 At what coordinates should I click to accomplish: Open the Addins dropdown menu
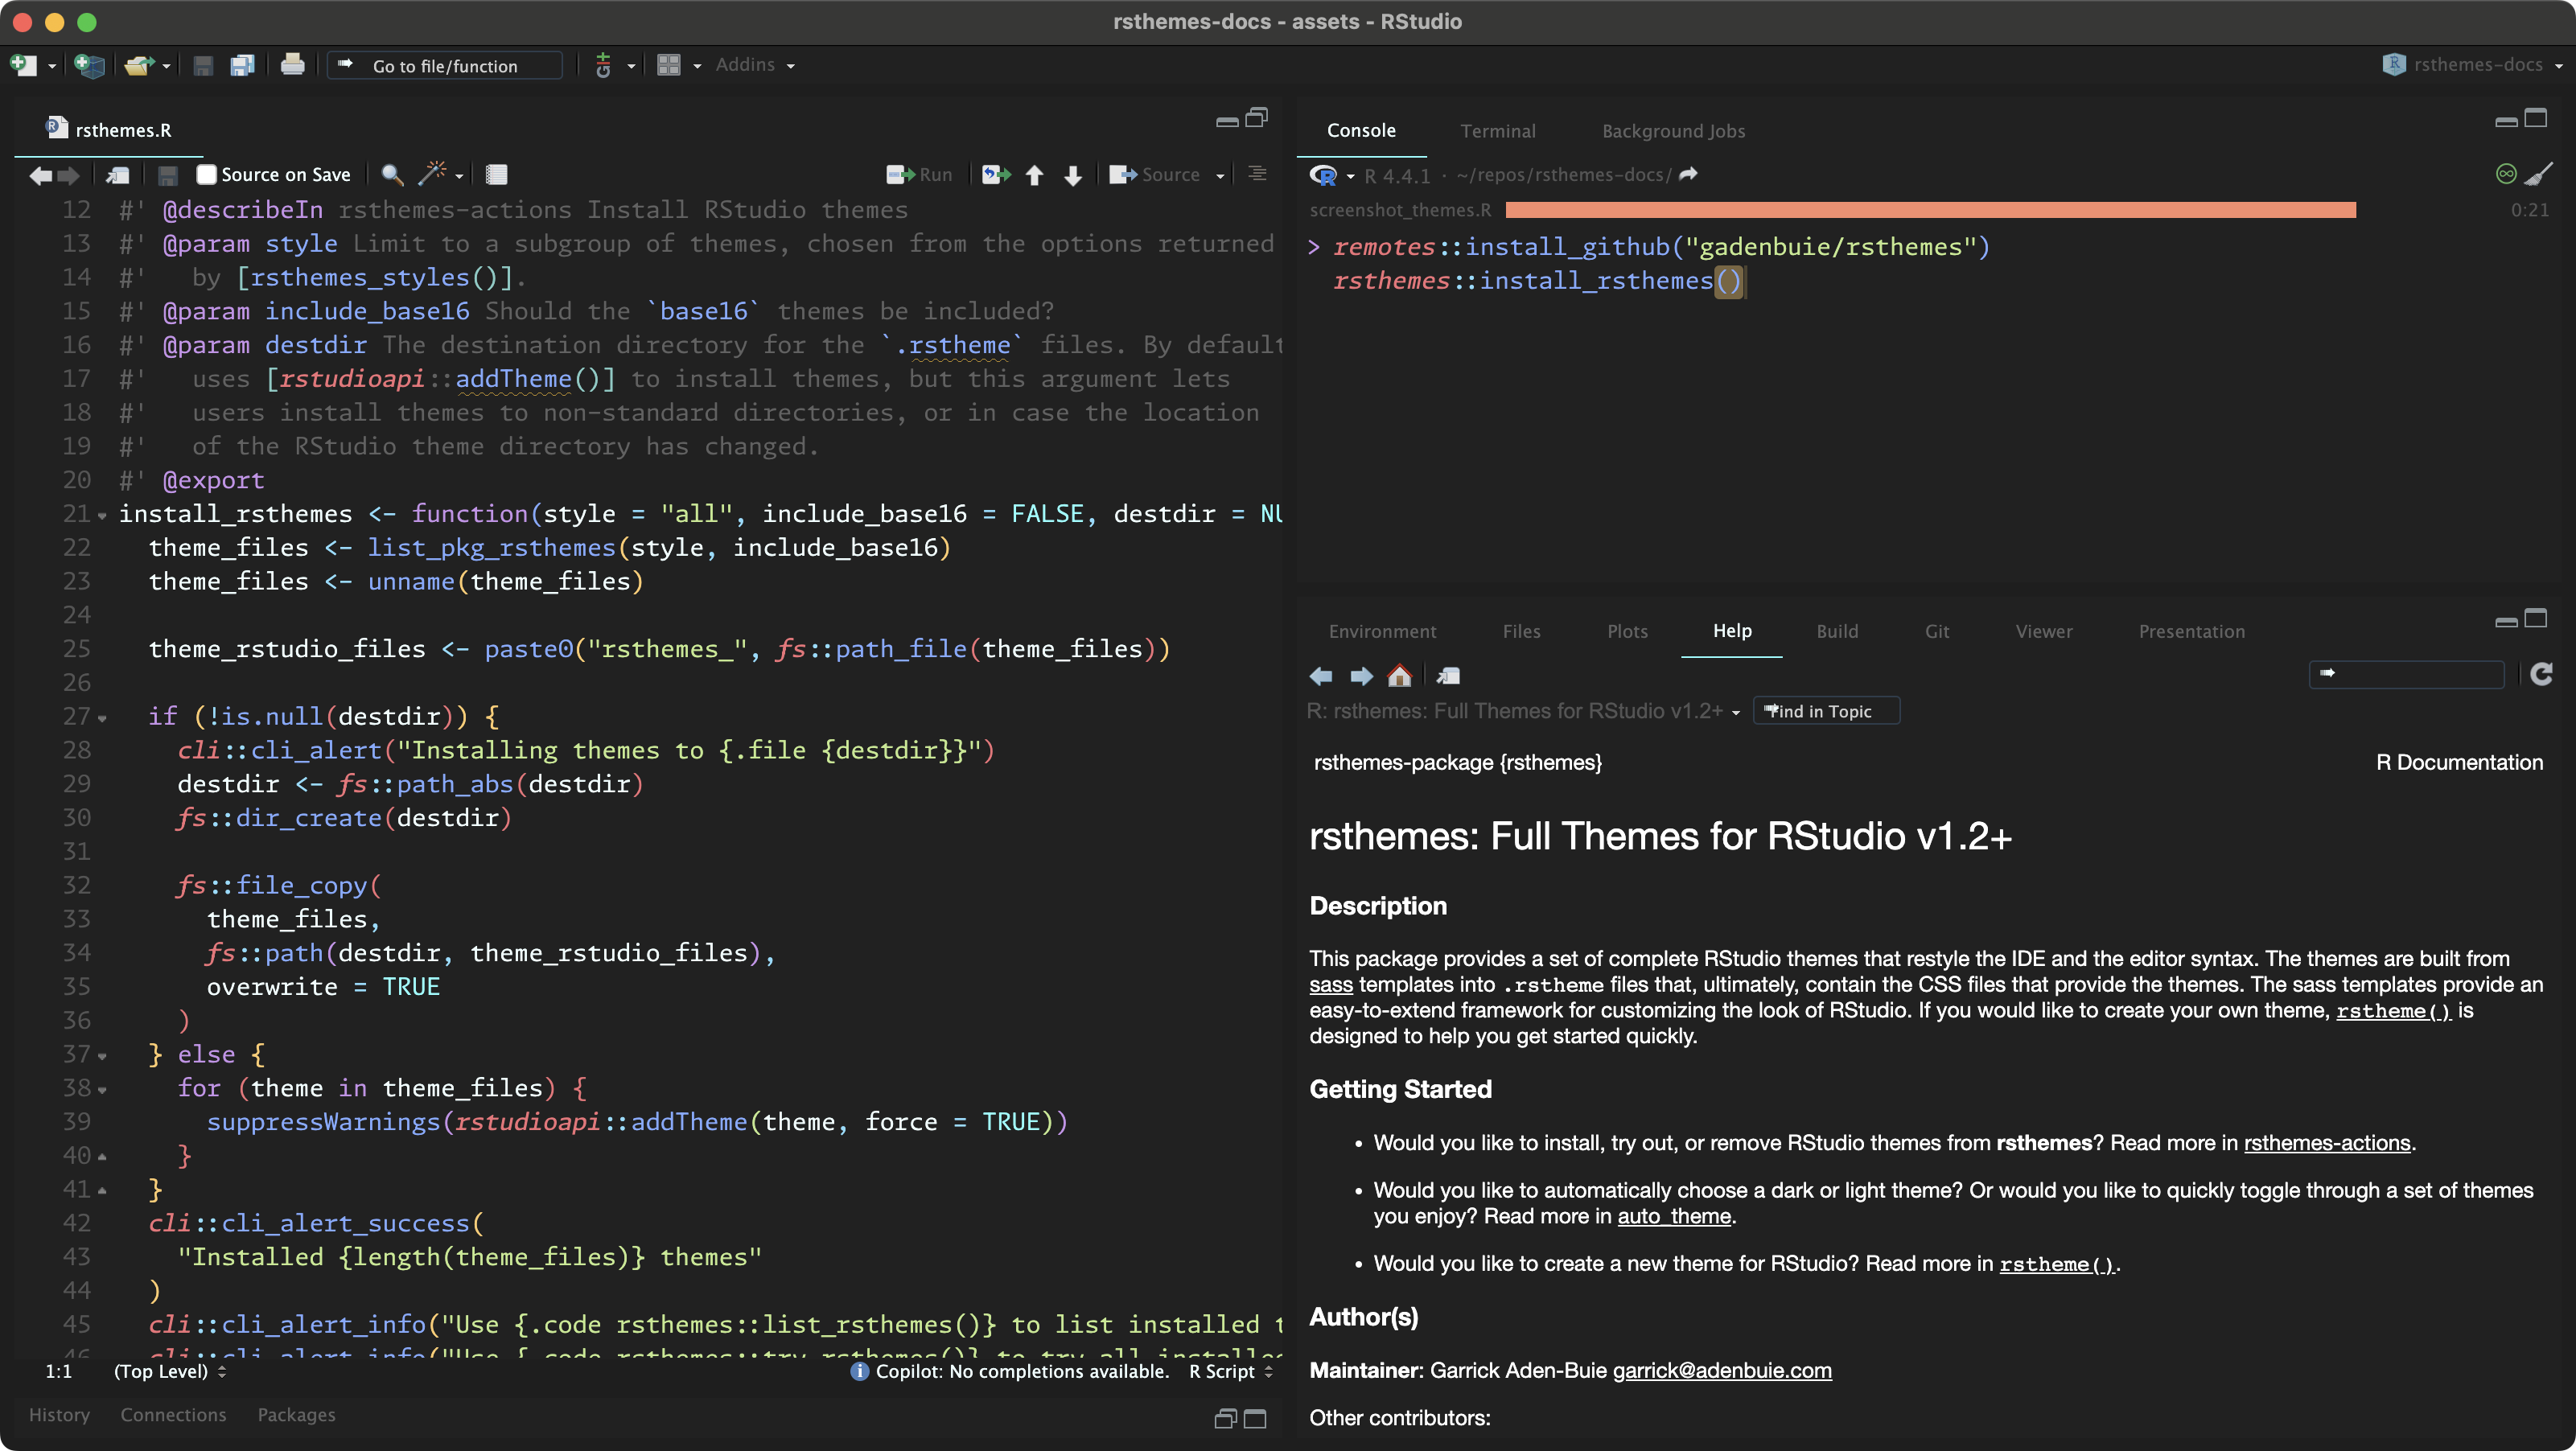pyautogui.click(x=755, y=65)
